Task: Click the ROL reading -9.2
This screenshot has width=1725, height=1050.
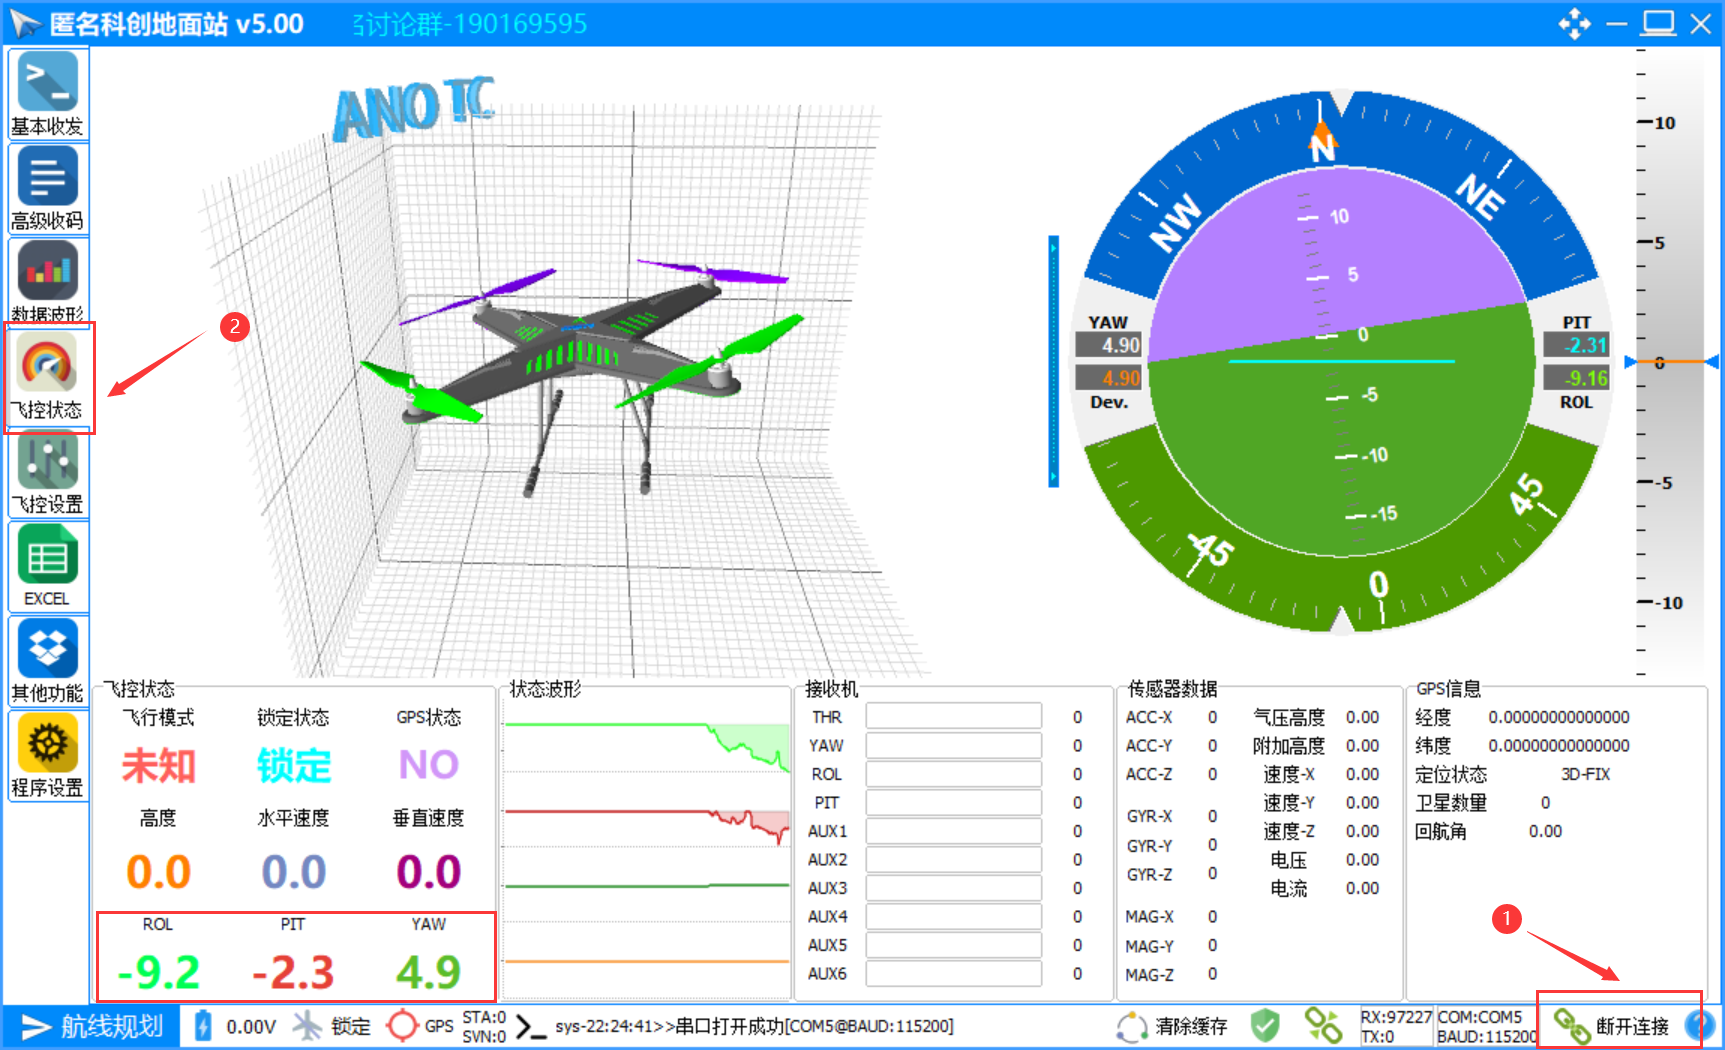Action: [x=159, y=972]
